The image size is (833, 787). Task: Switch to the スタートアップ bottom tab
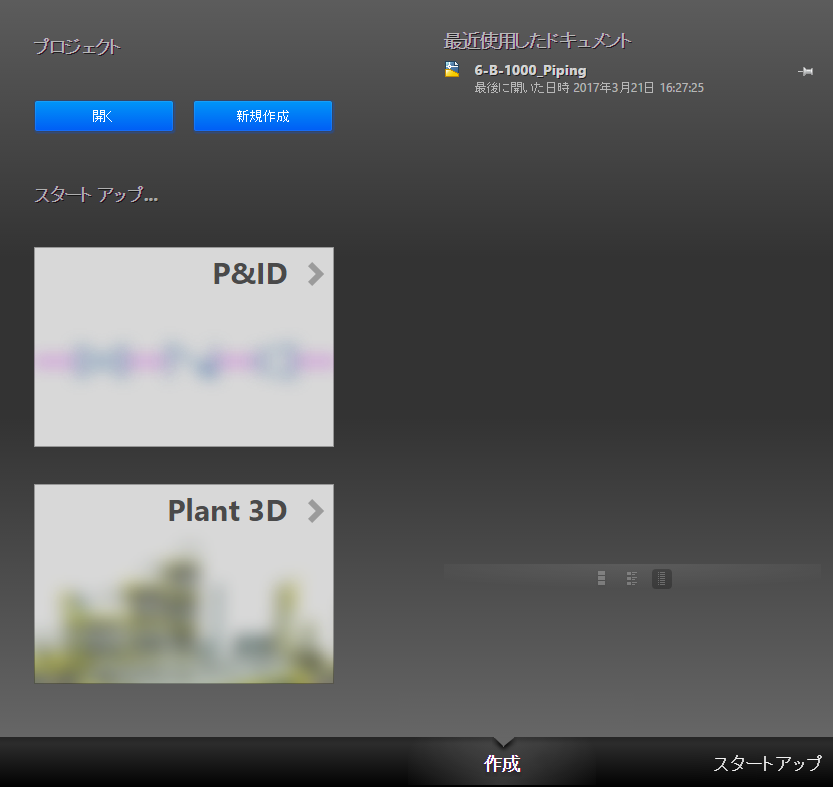(767, 764)
